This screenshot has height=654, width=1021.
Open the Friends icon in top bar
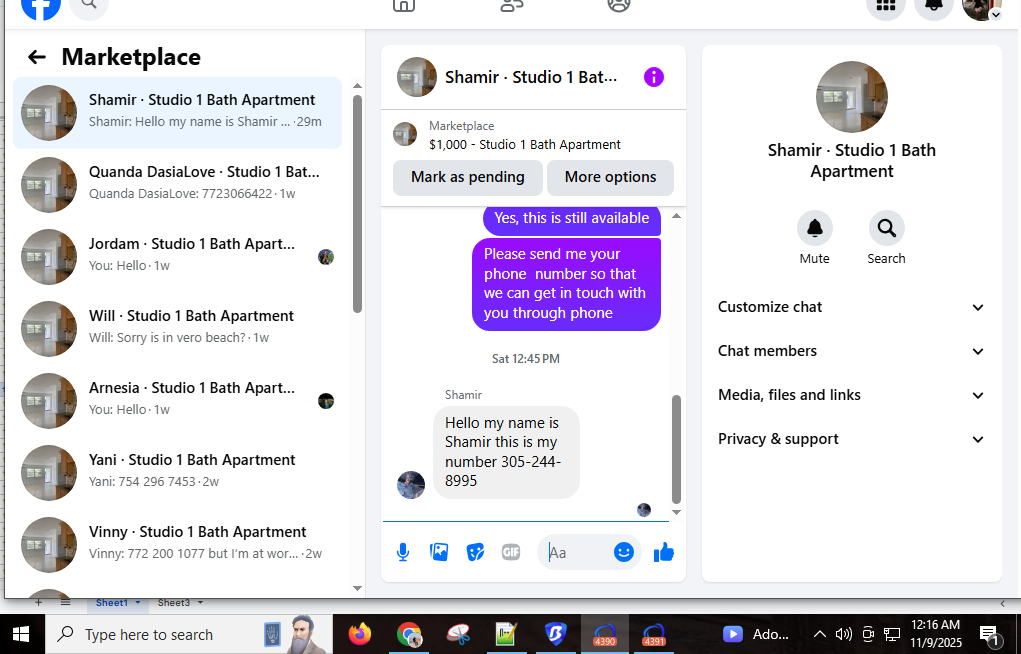point(511,5)
